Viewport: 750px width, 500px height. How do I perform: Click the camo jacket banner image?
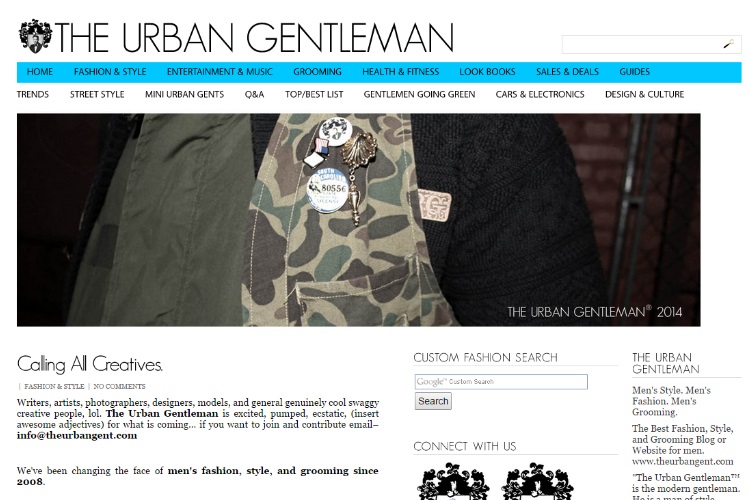[x=359, y=220]
